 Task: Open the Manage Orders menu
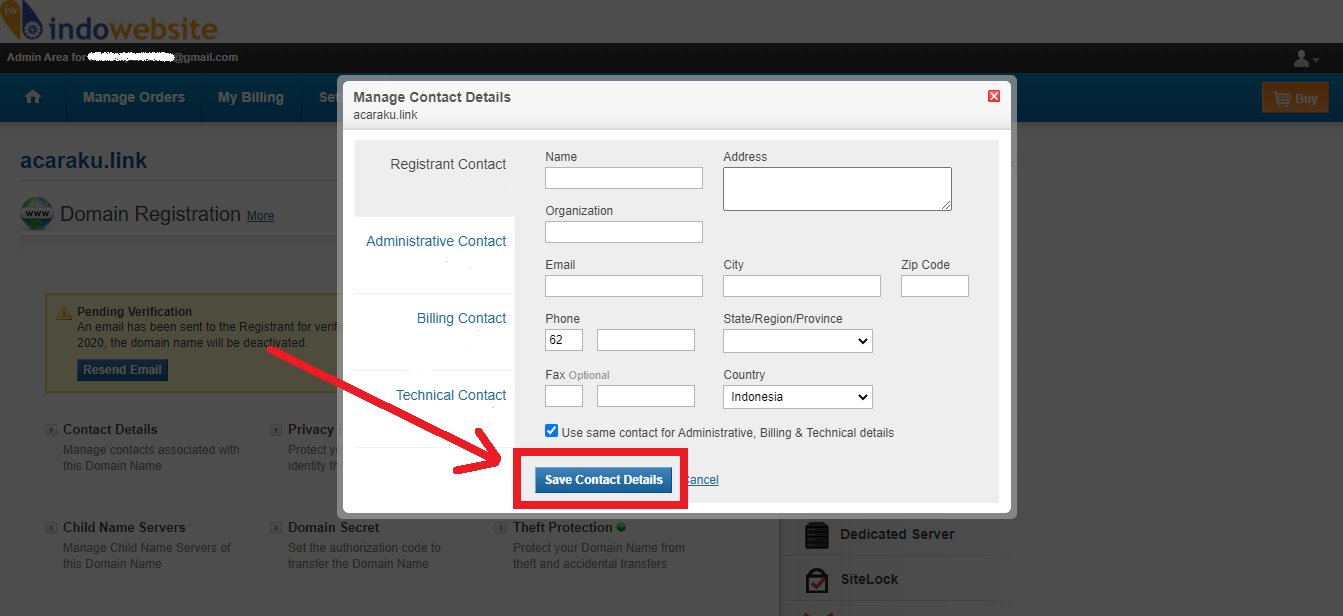pyautogui.click(x=134, y=97)
